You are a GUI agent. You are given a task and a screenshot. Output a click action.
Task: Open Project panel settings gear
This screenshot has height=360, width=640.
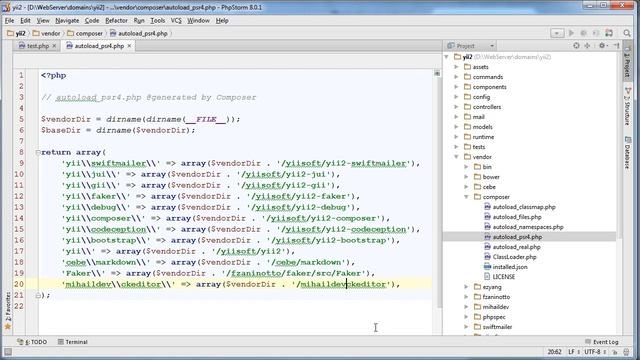tap(602, 46)
